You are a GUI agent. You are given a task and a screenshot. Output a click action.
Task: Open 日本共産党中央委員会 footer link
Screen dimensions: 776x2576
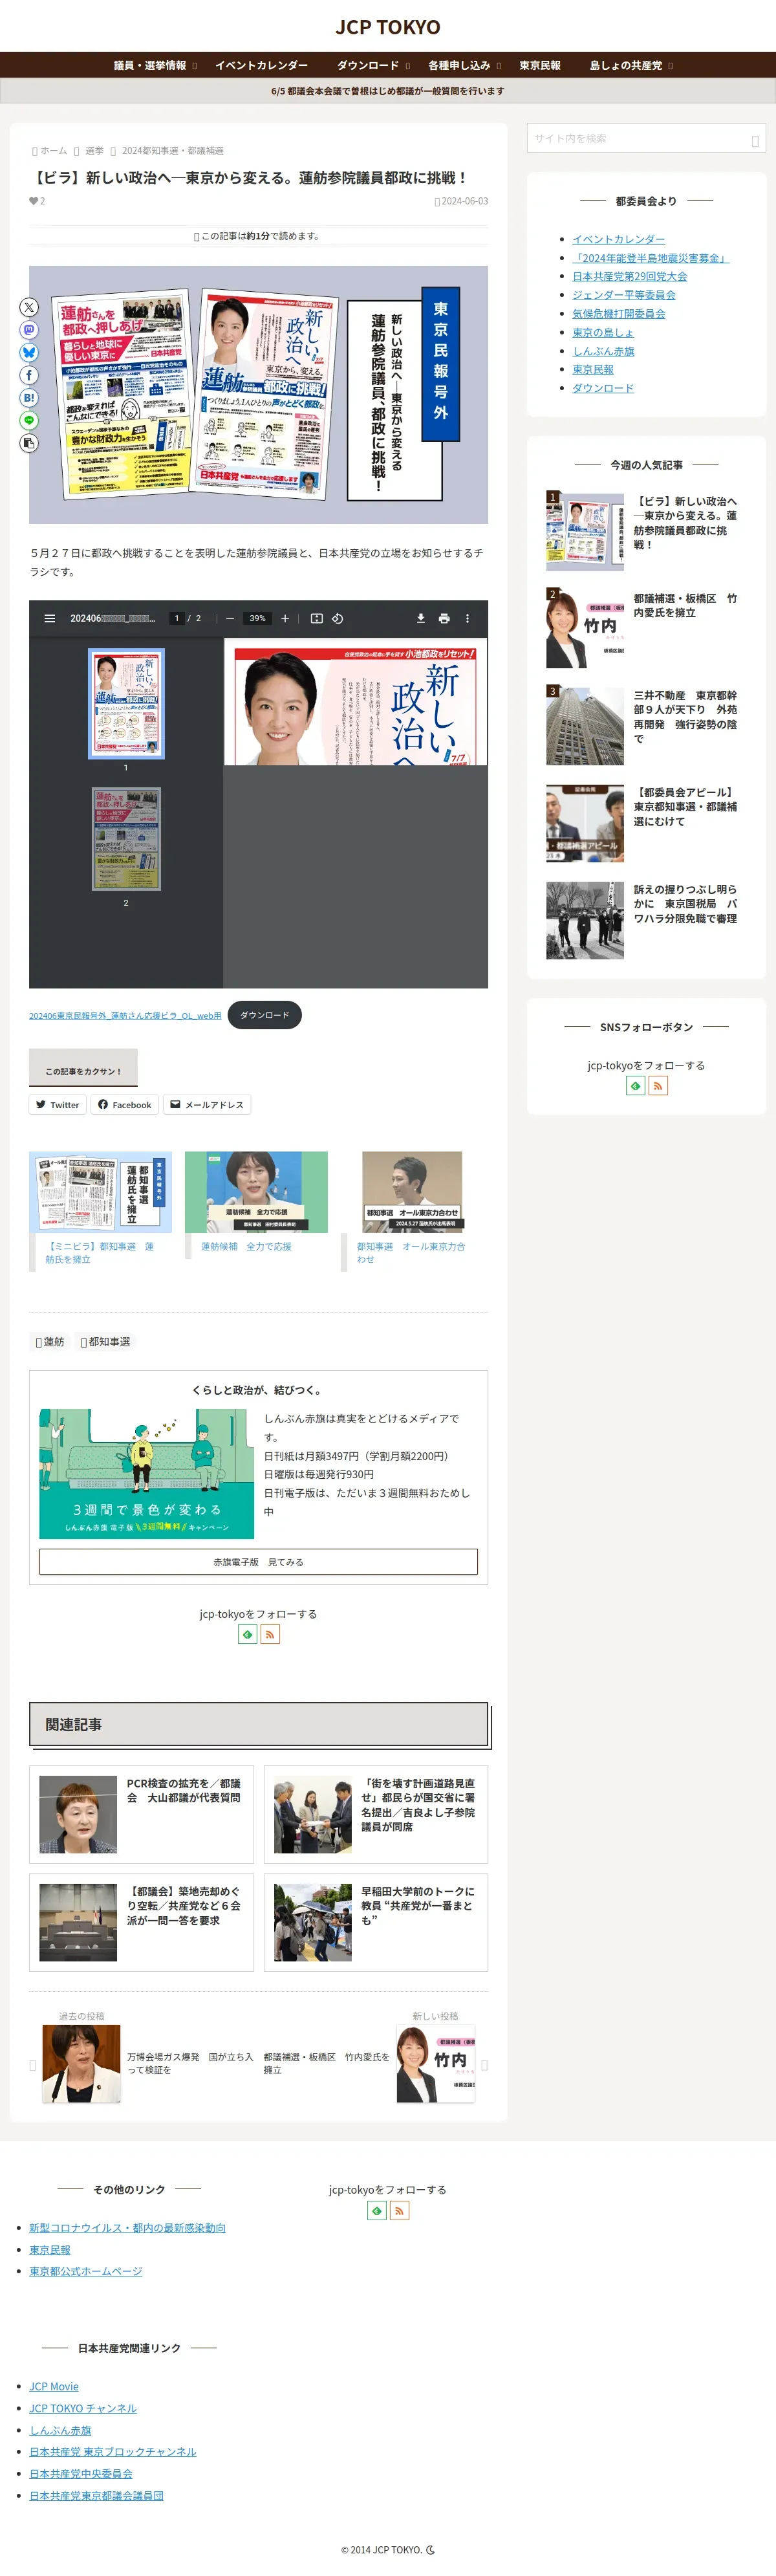click(81, 2474)
